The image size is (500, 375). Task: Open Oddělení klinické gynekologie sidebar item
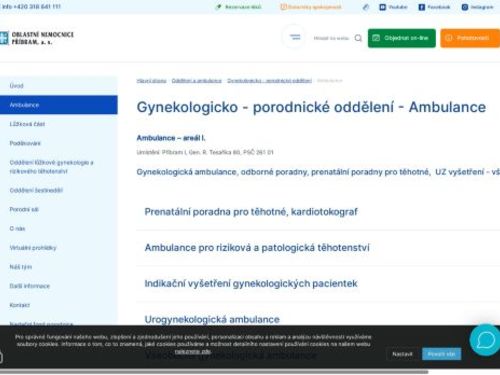click(x=59, y=167)
